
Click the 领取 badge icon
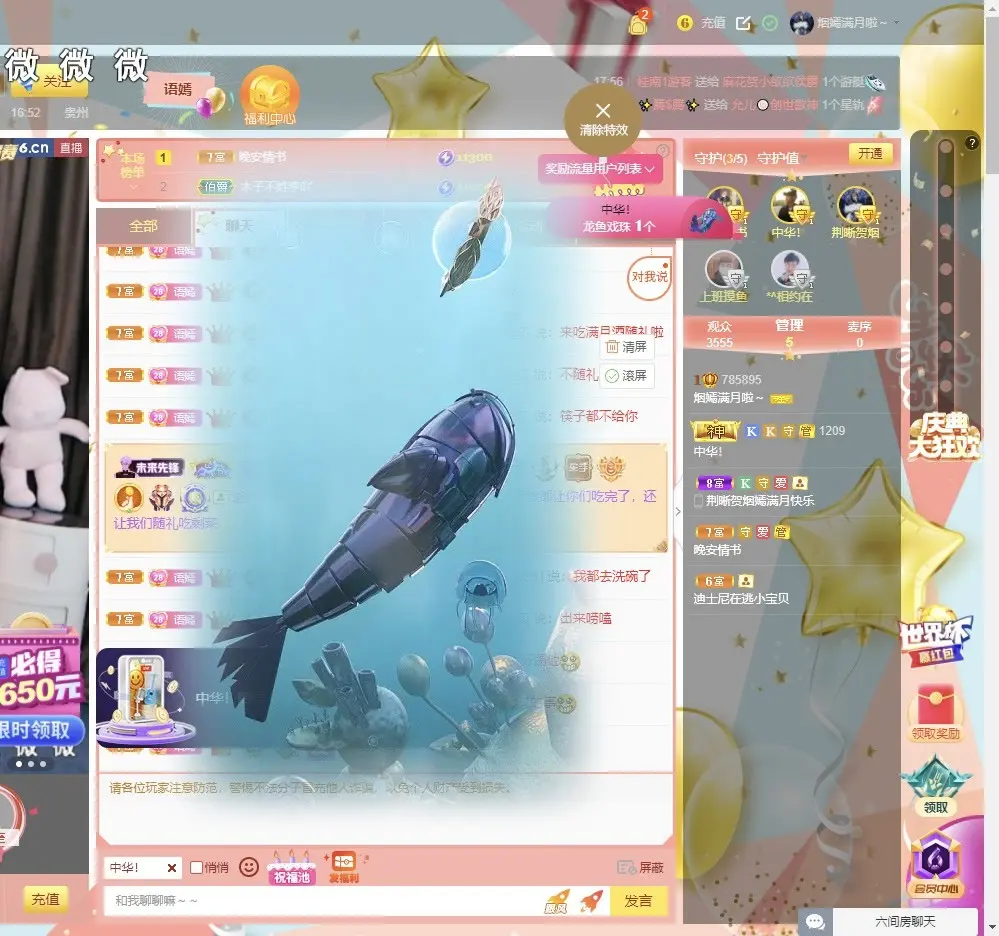pyautogui.click(x=935, y=786)
